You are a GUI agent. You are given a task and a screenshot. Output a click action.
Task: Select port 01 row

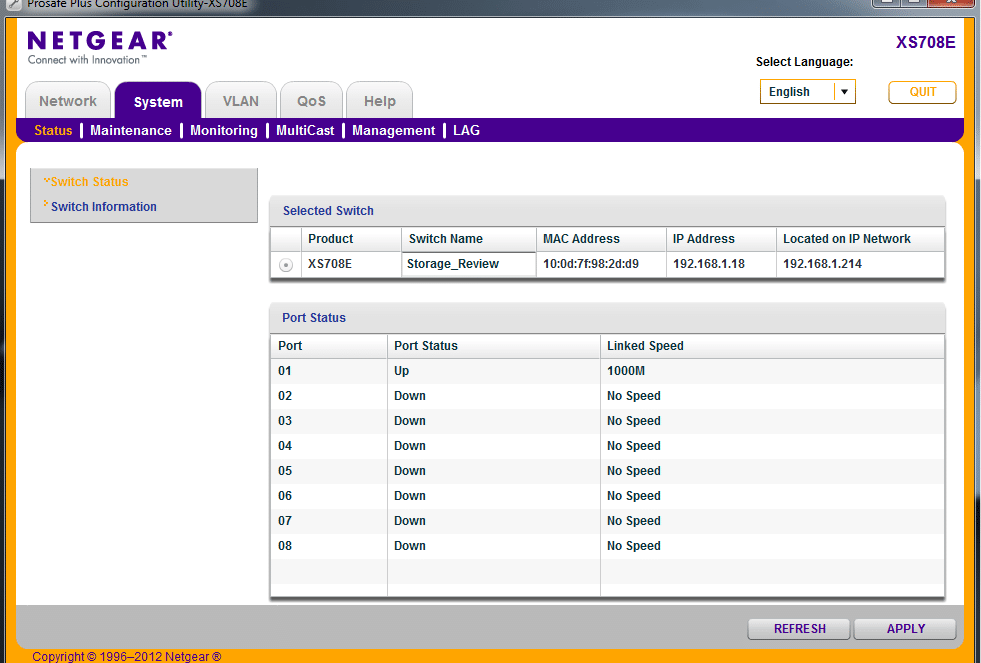(607, 371)
